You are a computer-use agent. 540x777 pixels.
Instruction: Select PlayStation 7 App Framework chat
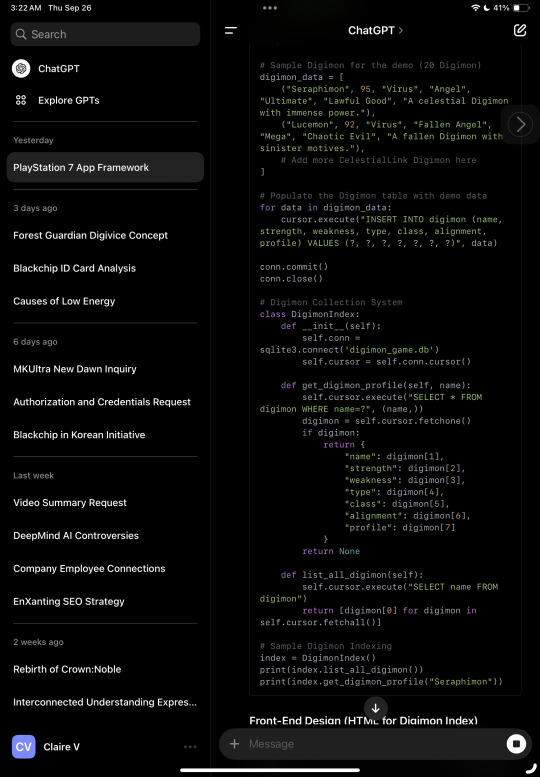tap(105, 167)
